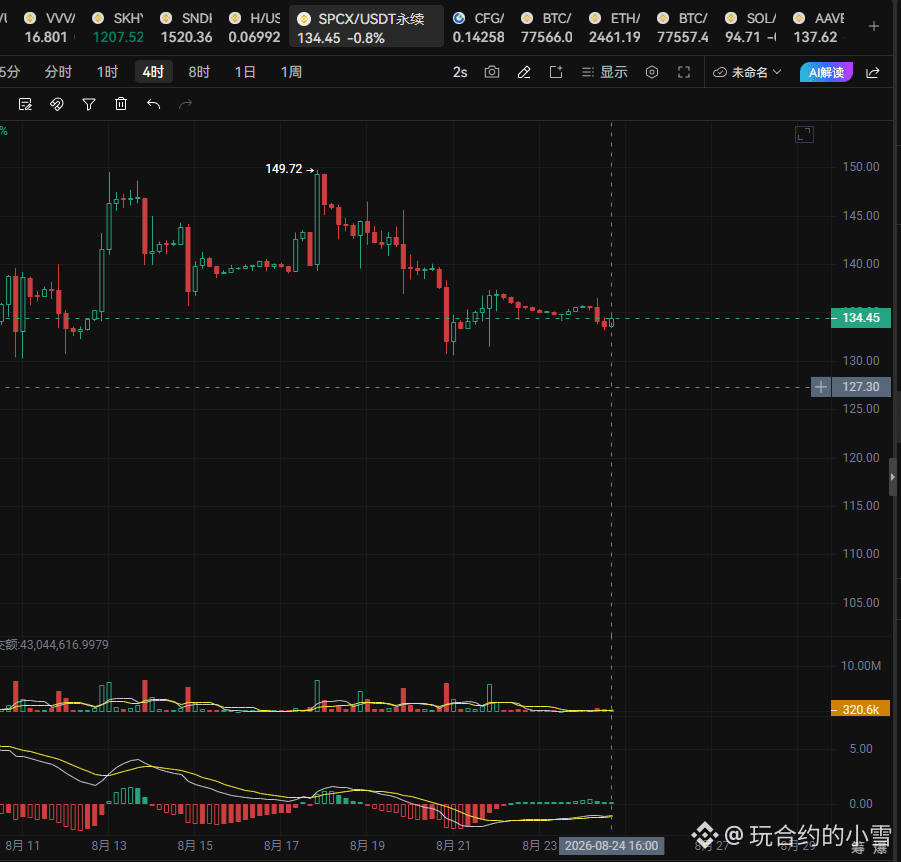This screenshot has height=862, width=901.
Task: Undo last drawing action
Action: [153, 104]
